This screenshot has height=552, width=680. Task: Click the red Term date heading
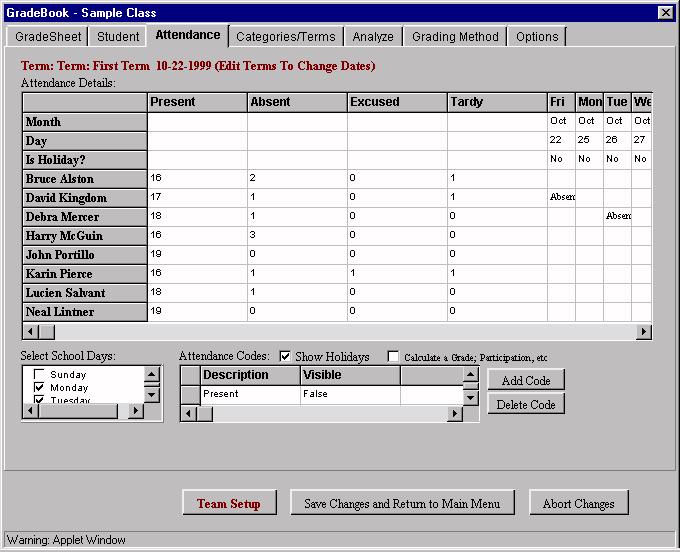click(x=198, y=66)
